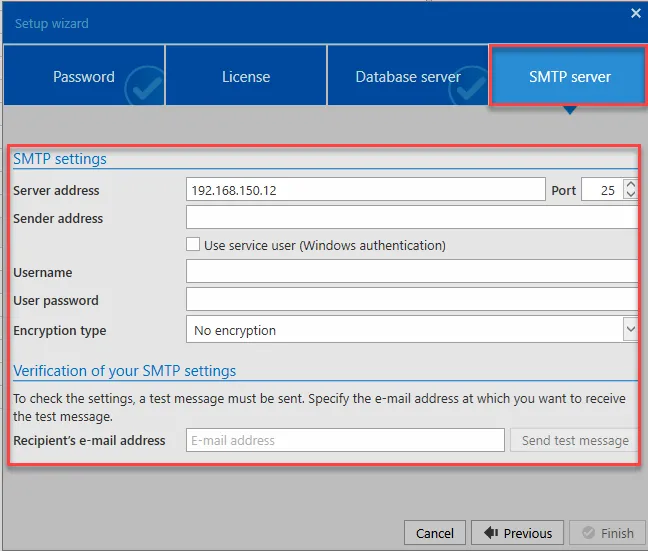Switch to the Password tab
648x551 pixels.
coord(84,75)
